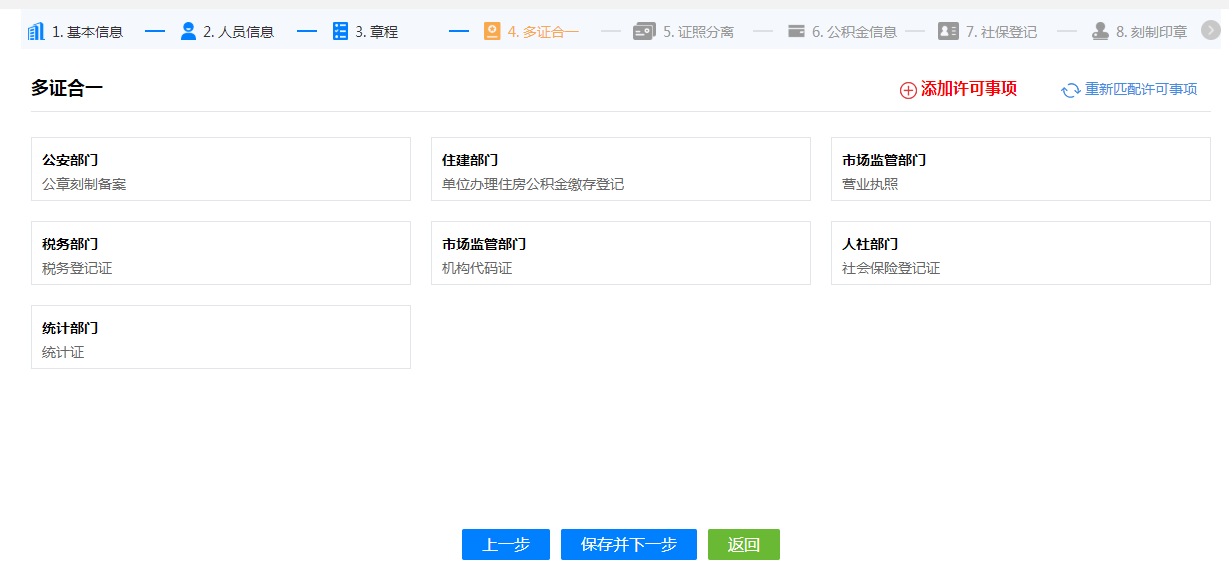The image size is (1229, 580).
Task: Select the 税务部门 card header
Action: [70, 244]
